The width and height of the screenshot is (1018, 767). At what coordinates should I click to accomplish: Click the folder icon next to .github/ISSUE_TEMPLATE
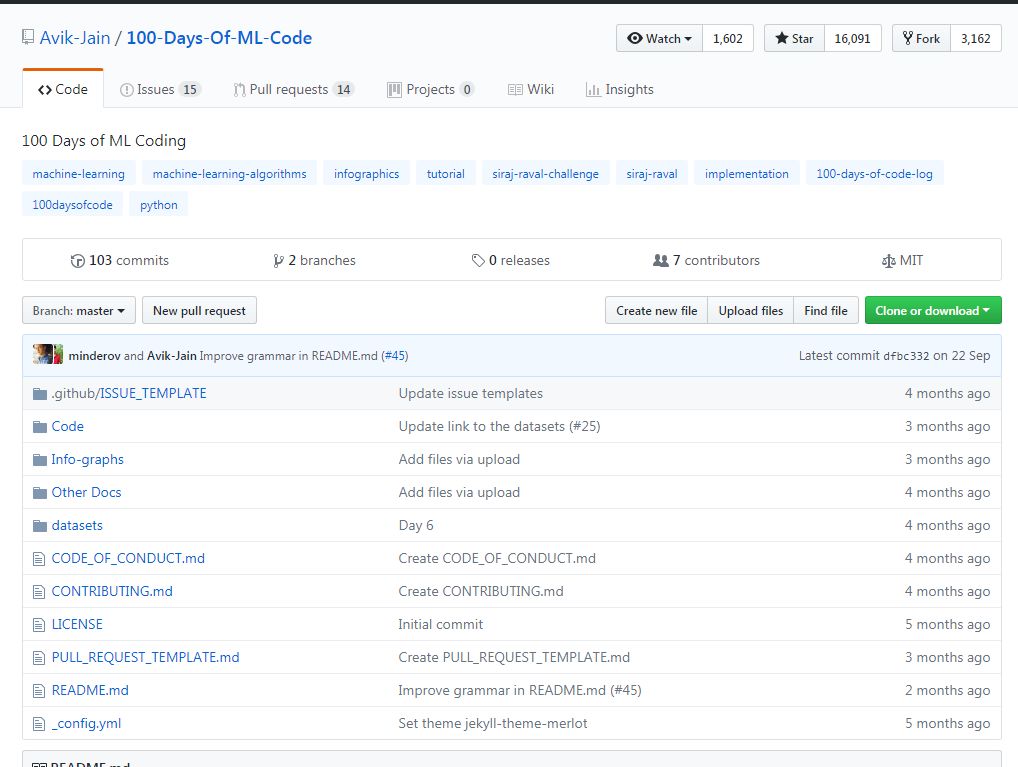pyautogui.click(x=40, y=394)
